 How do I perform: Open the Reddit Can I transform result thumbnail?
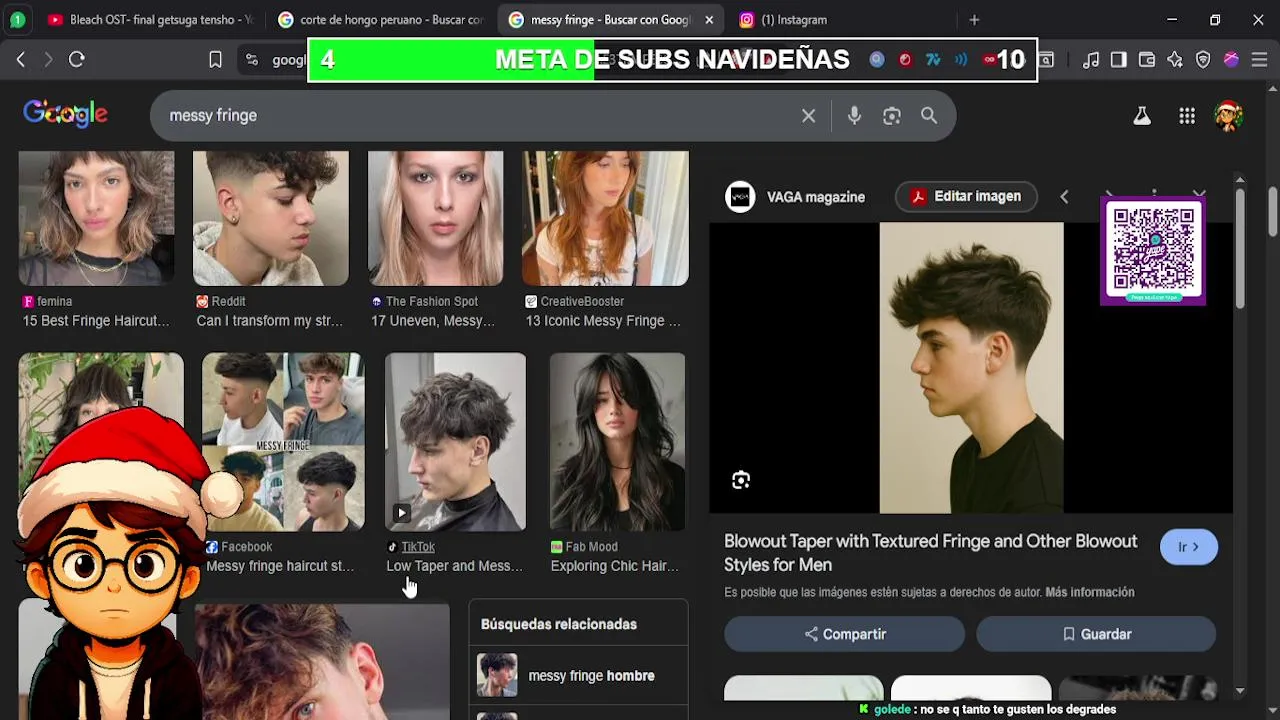point(271,218)
